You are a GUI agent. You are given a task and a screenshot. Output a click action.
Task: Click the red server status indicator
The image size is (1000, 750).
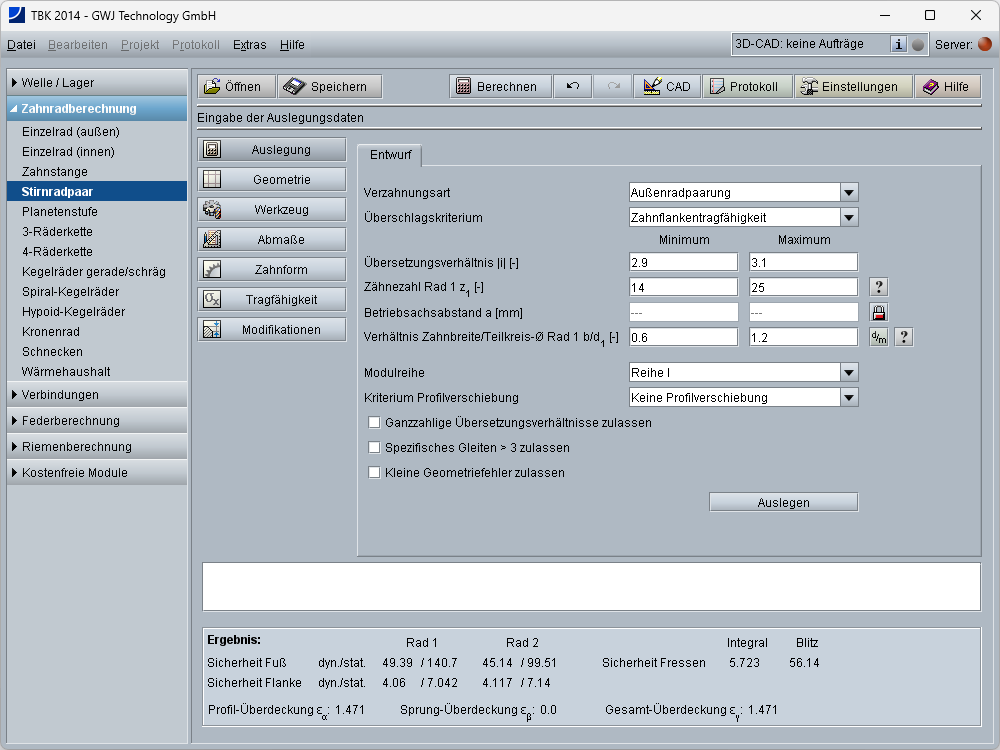985,44
